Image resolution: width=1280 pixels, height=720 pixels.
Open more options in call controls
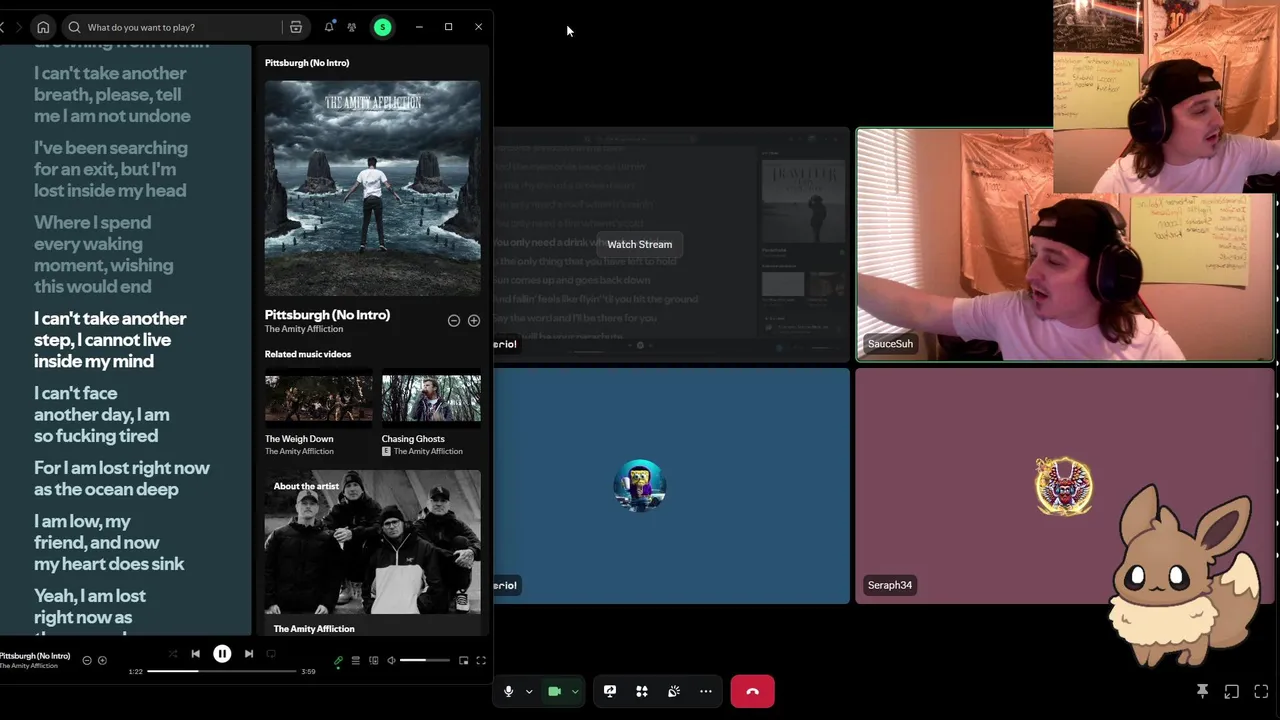coord(706,691)
